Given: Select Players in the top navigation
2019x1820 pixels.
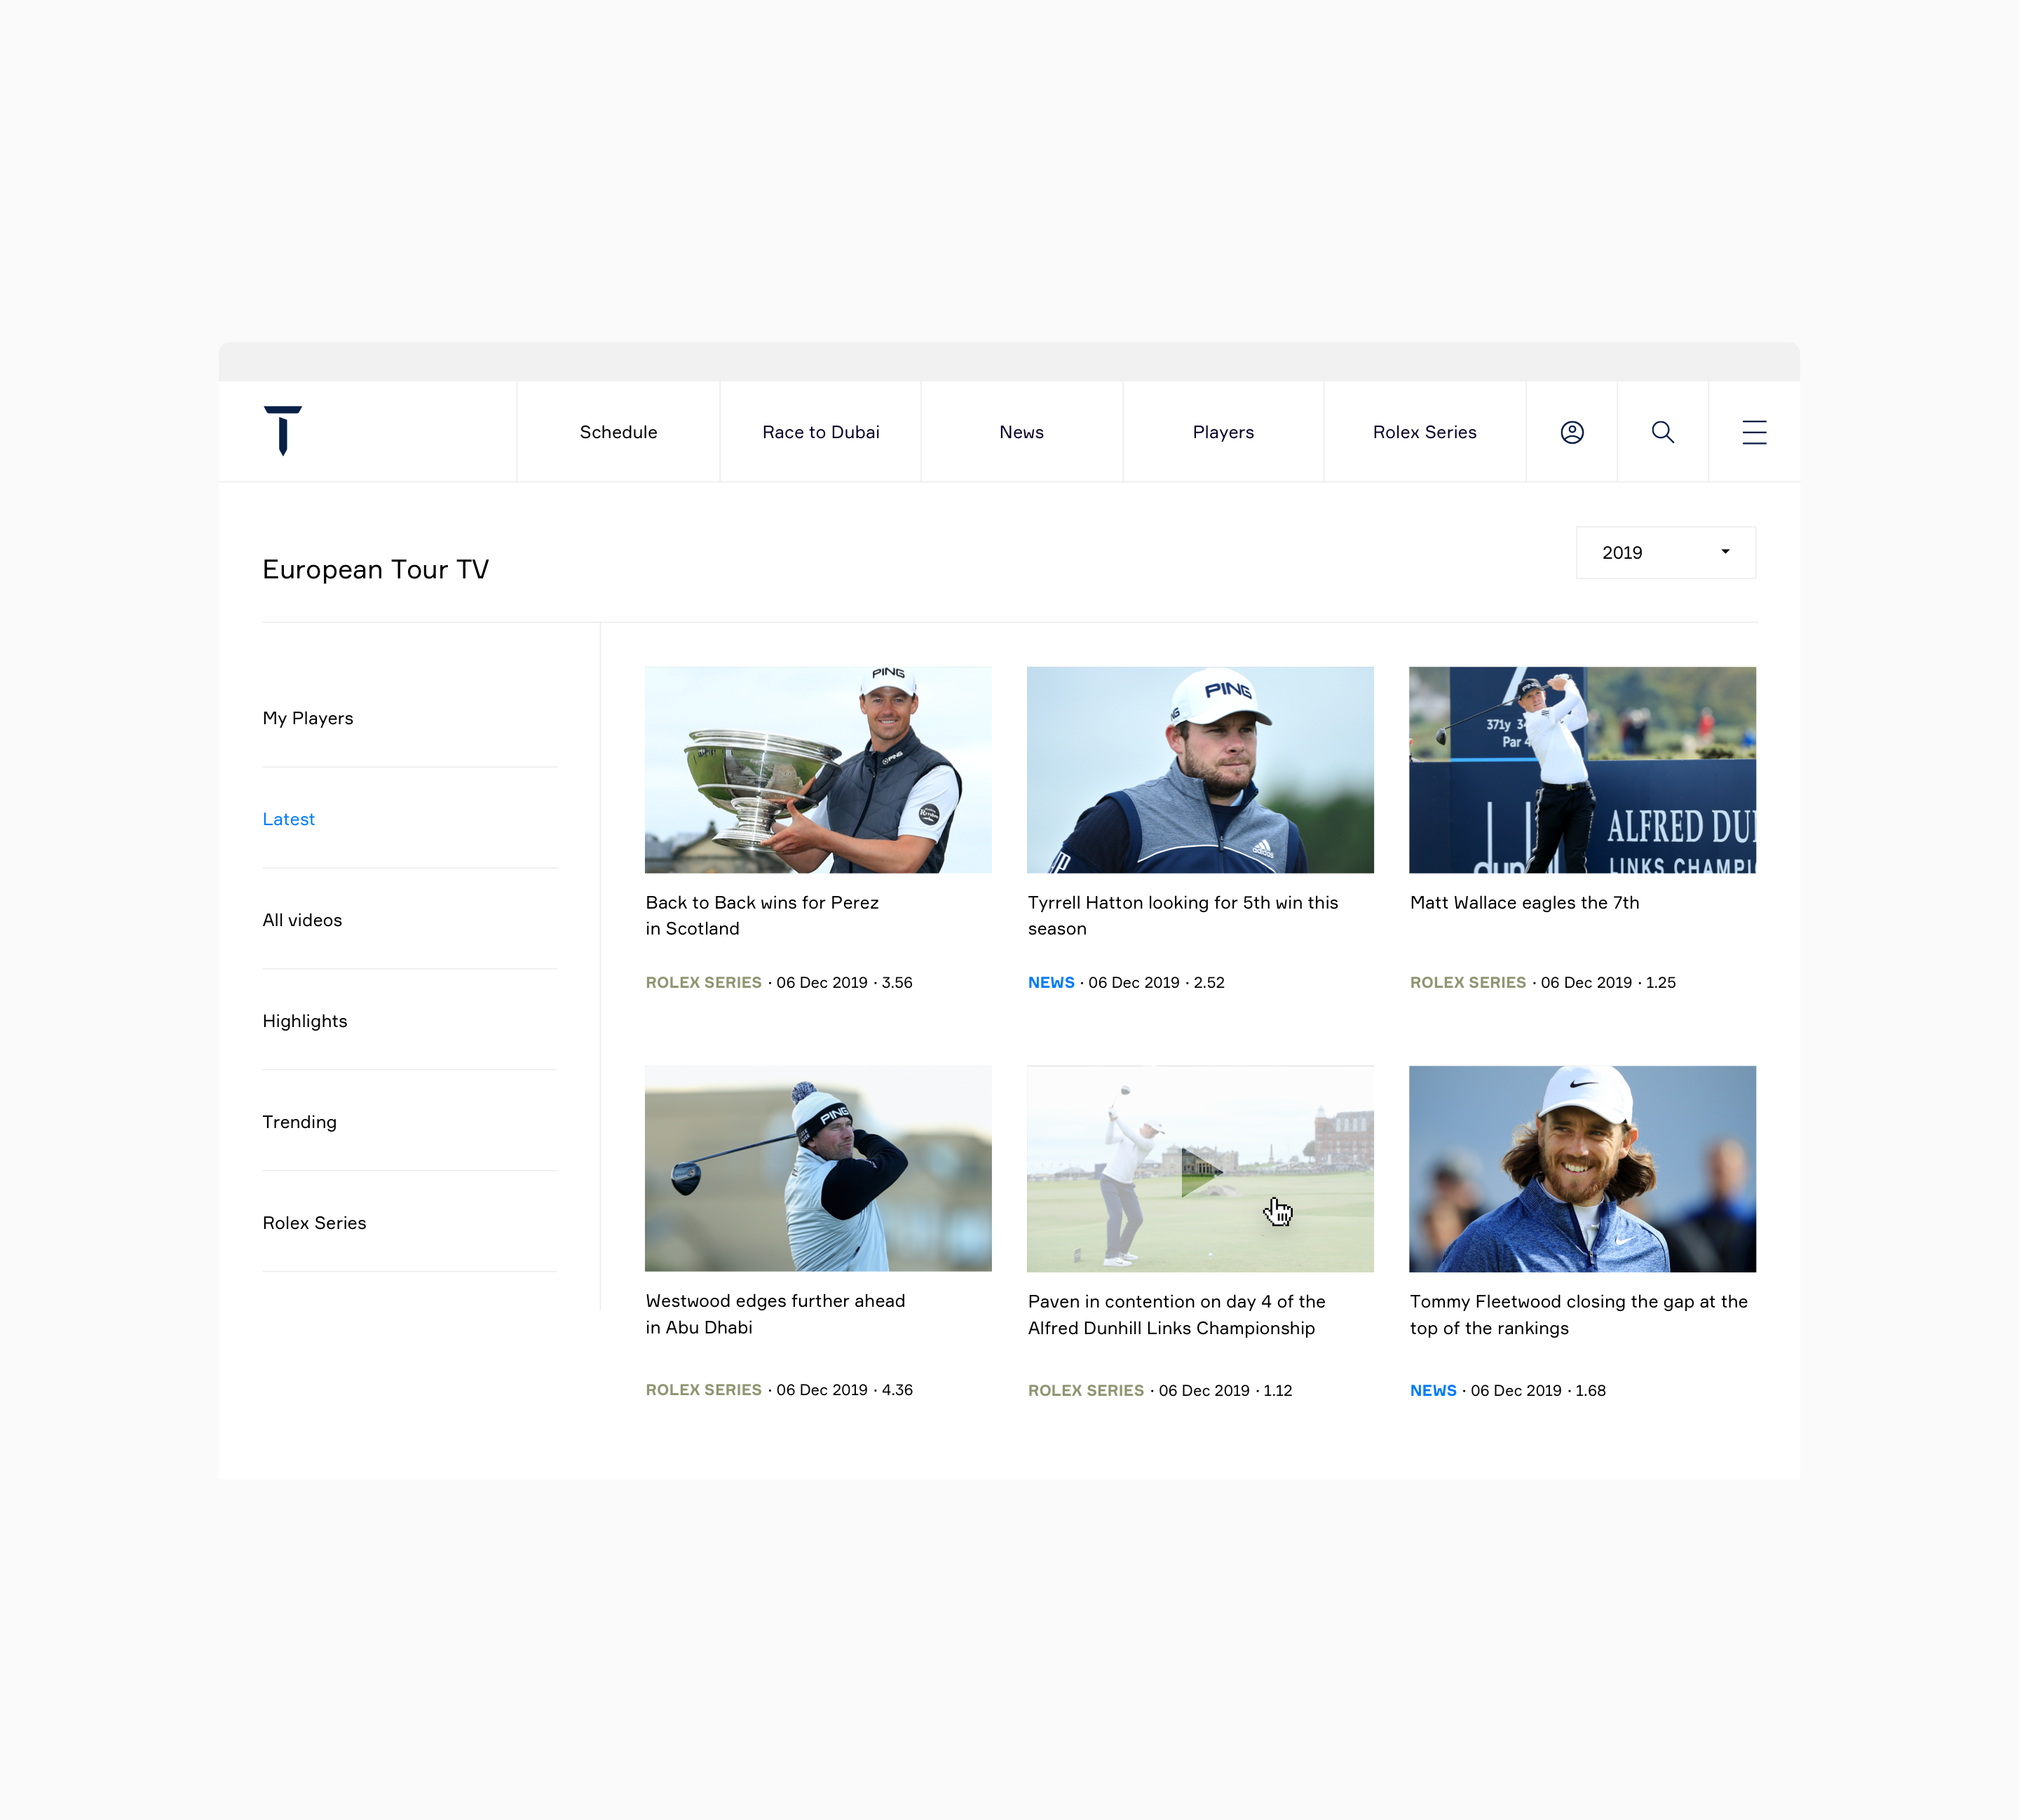Looking at the screenshot, I should pos(1222,432).
